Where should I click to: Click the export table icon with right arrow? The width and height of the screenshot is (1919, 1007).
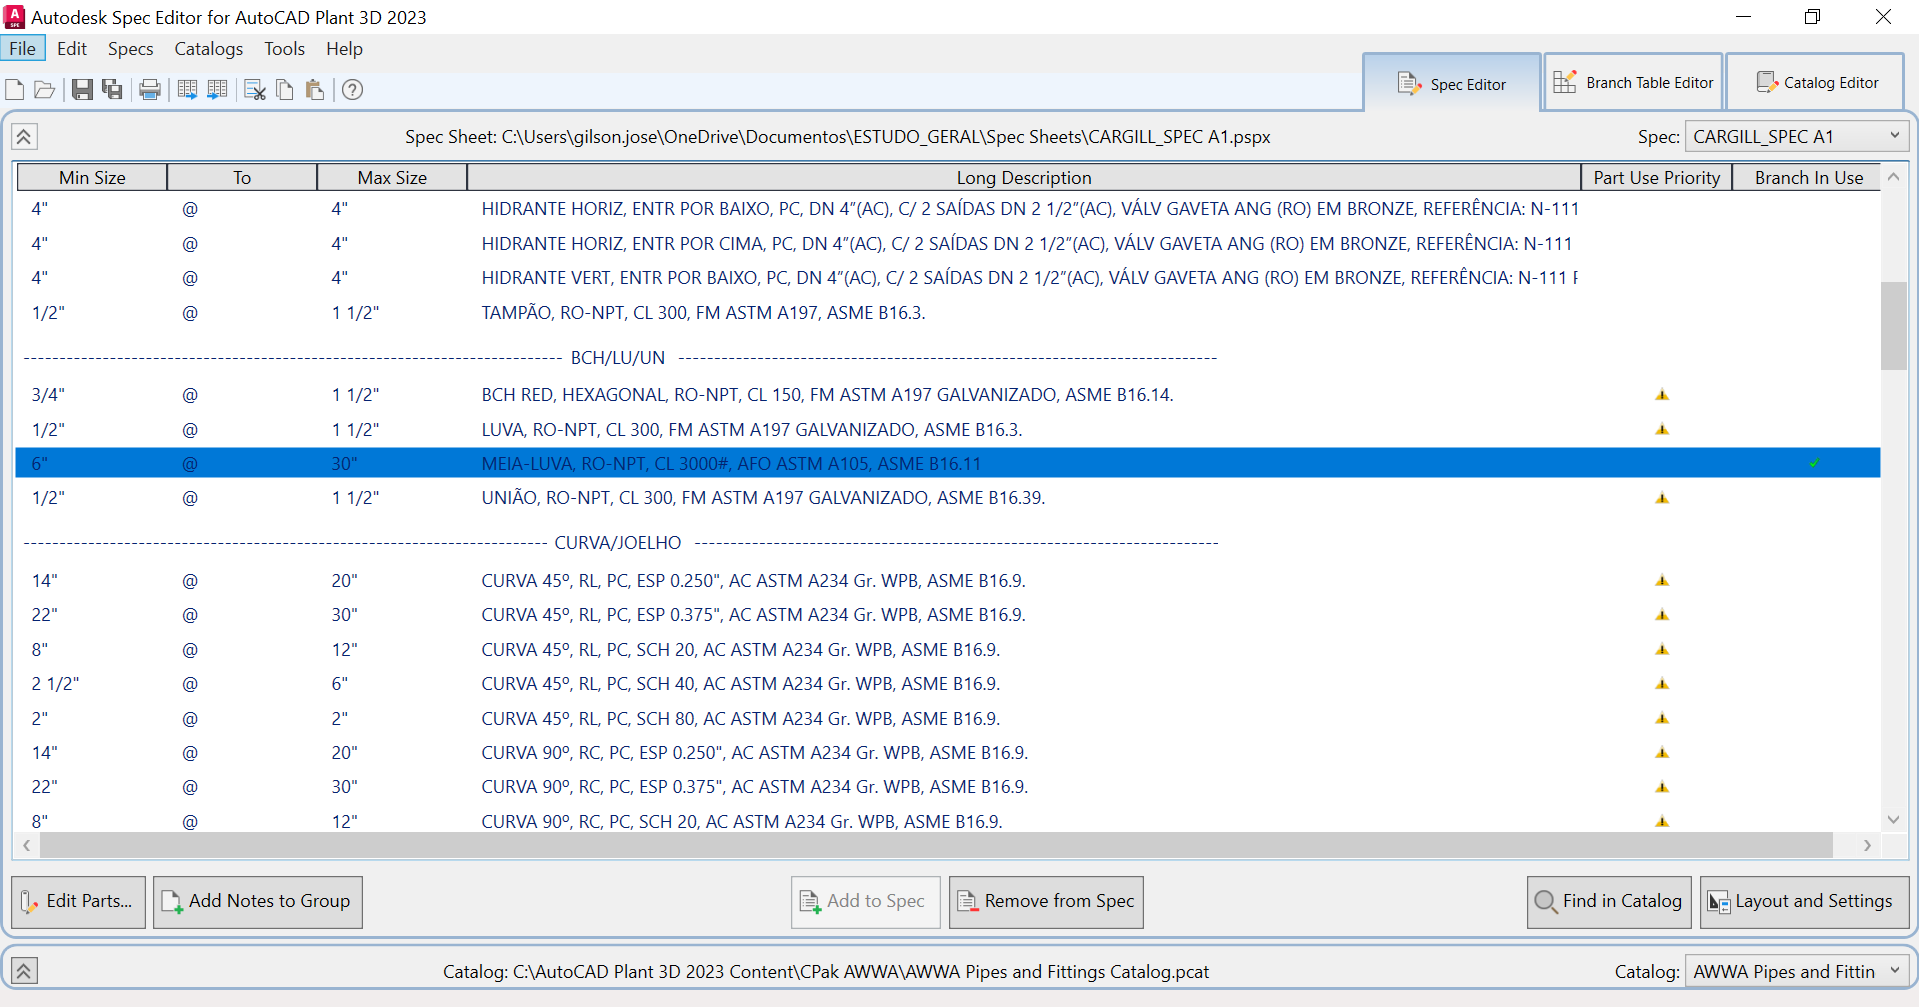point(187,90)
